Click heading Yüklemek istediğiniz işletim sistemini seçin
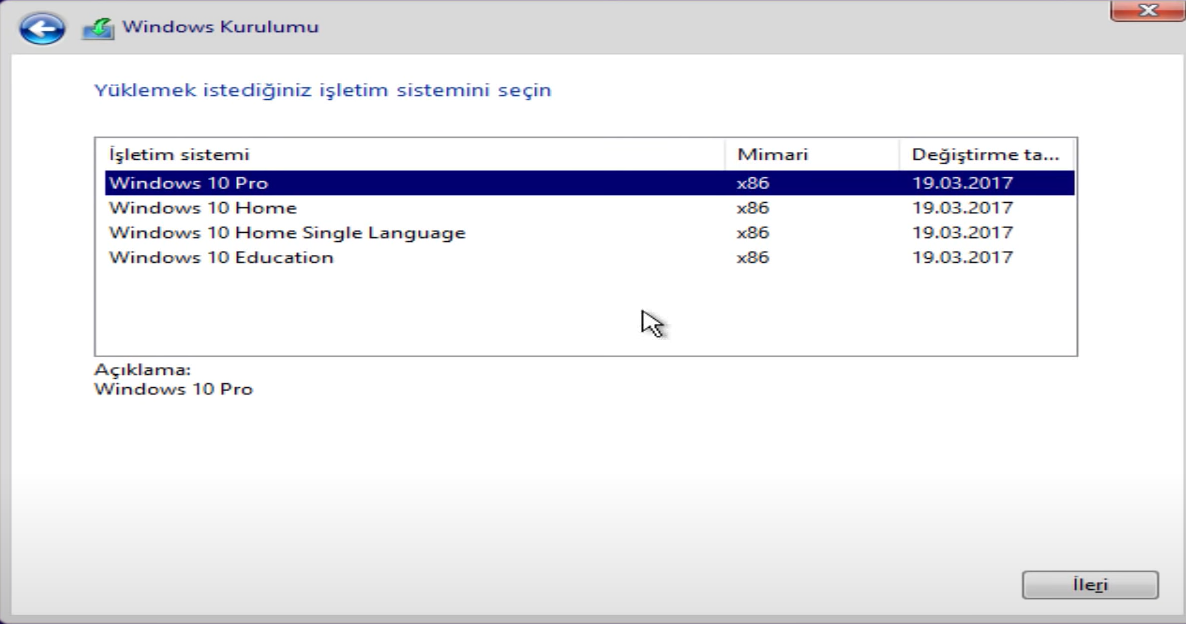The width and height of the screenshot is (1186, 624). click(322, 90)
